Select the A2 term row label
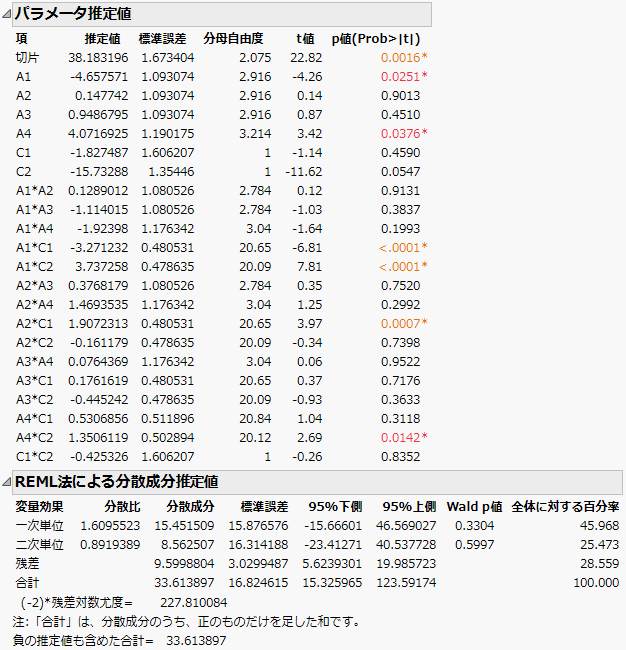 pos(24,96)
